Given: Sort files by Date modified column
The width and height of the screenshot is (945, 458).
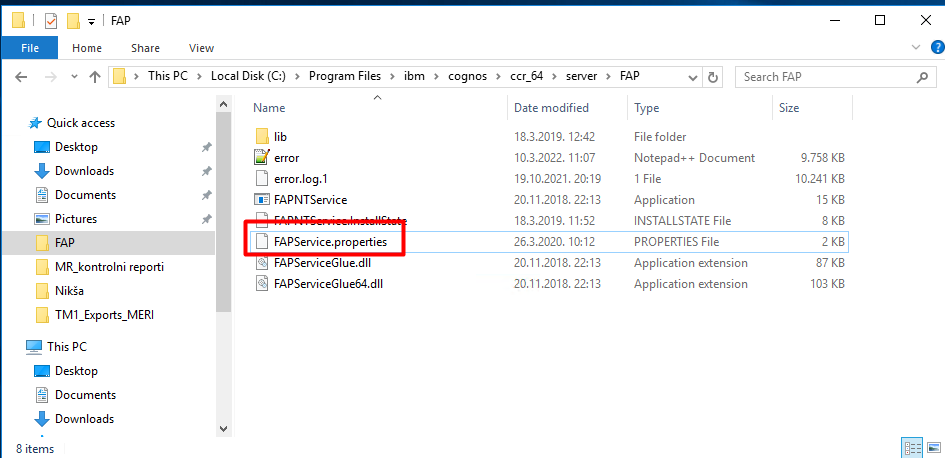Looking at the screenshot, I should (x=551, y=108).
